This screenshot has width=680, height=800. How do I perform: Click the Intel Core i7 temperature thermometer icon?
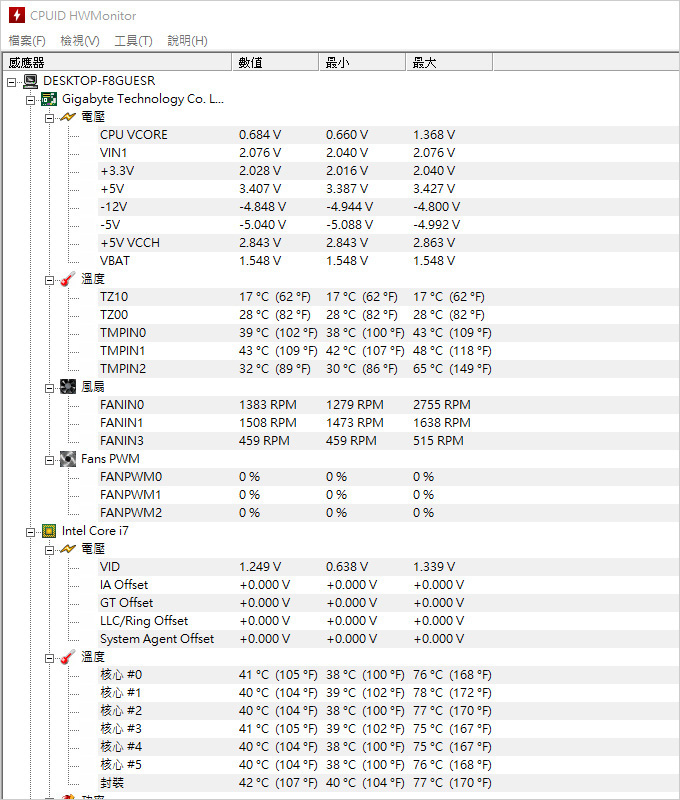pos(67,657)
